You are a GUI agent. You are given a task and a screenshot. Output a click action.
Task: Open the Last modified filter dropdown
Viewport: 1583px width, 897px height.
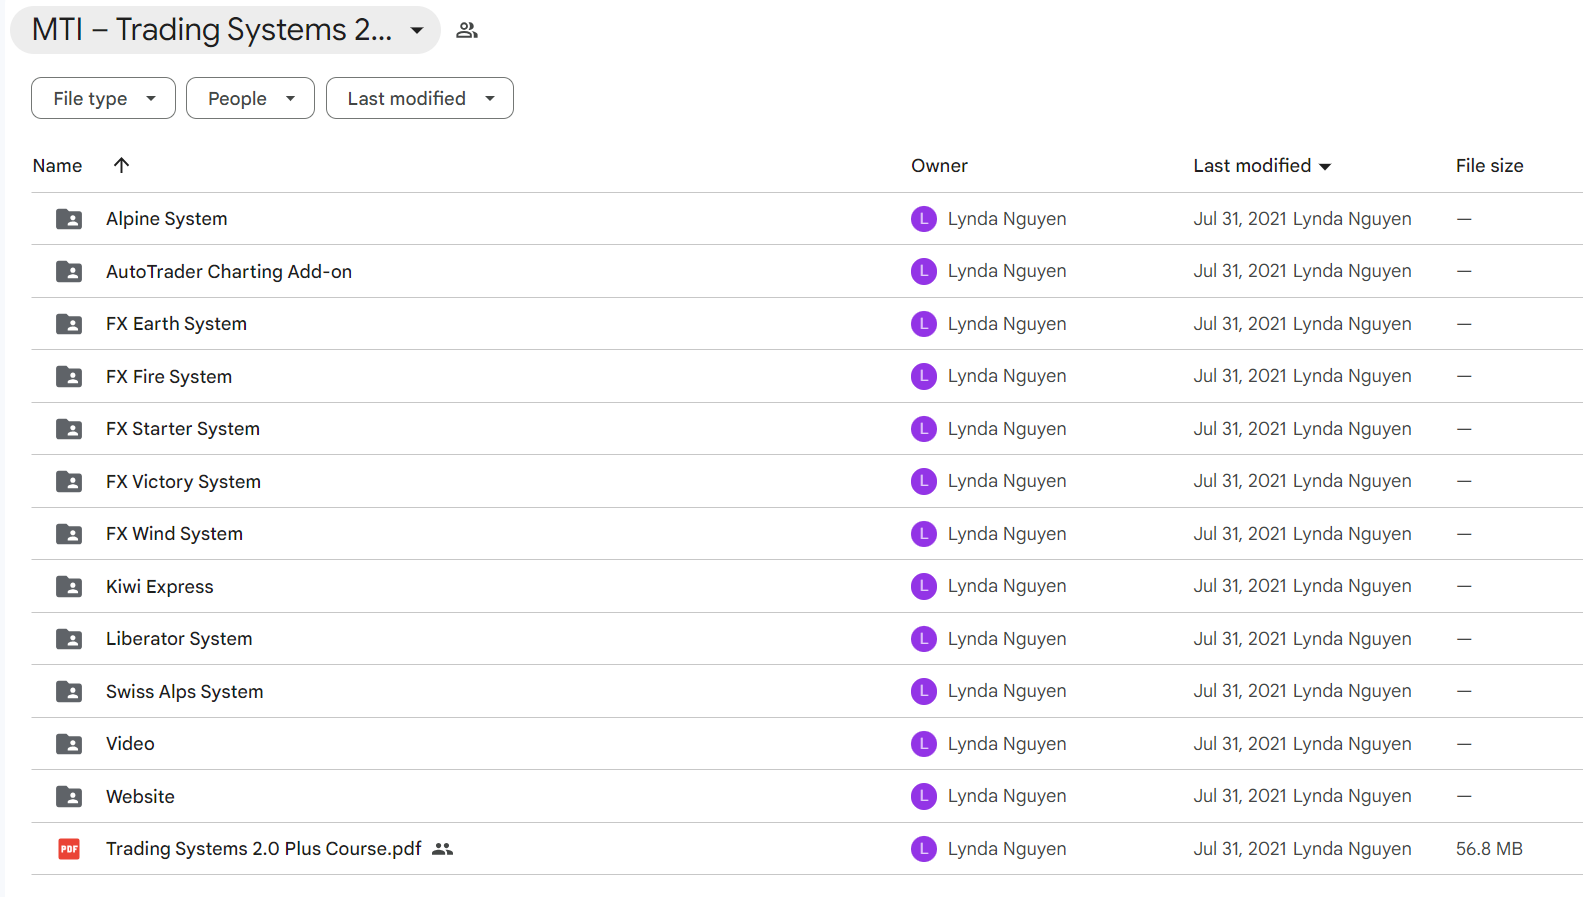click(420, 98)
